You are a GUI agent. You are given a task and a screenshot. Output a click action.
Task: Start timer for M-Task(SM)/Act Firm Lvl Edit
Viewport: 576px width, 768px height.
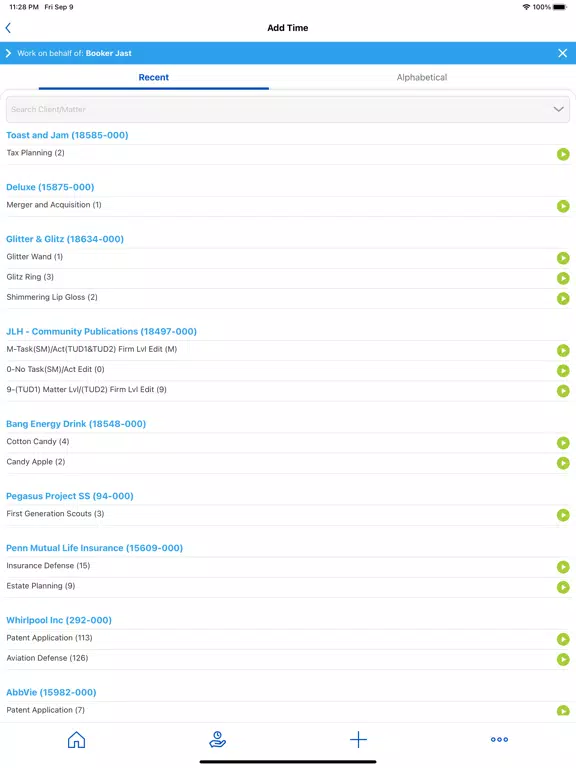point(563,351)
